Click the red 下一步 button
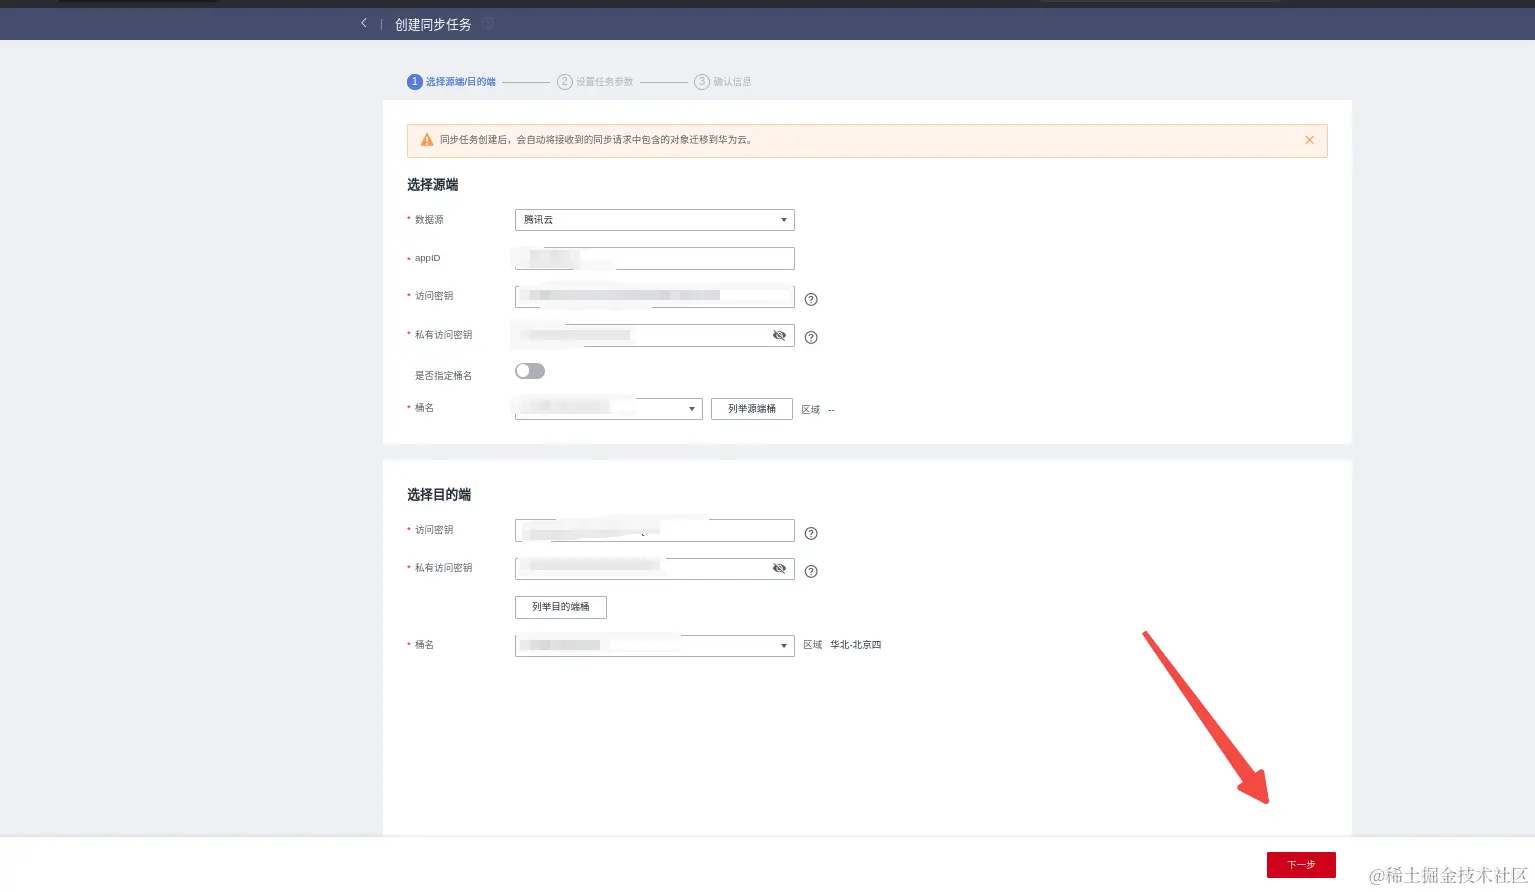Screen dimensions: 1535x892 tap(1301, 865)
